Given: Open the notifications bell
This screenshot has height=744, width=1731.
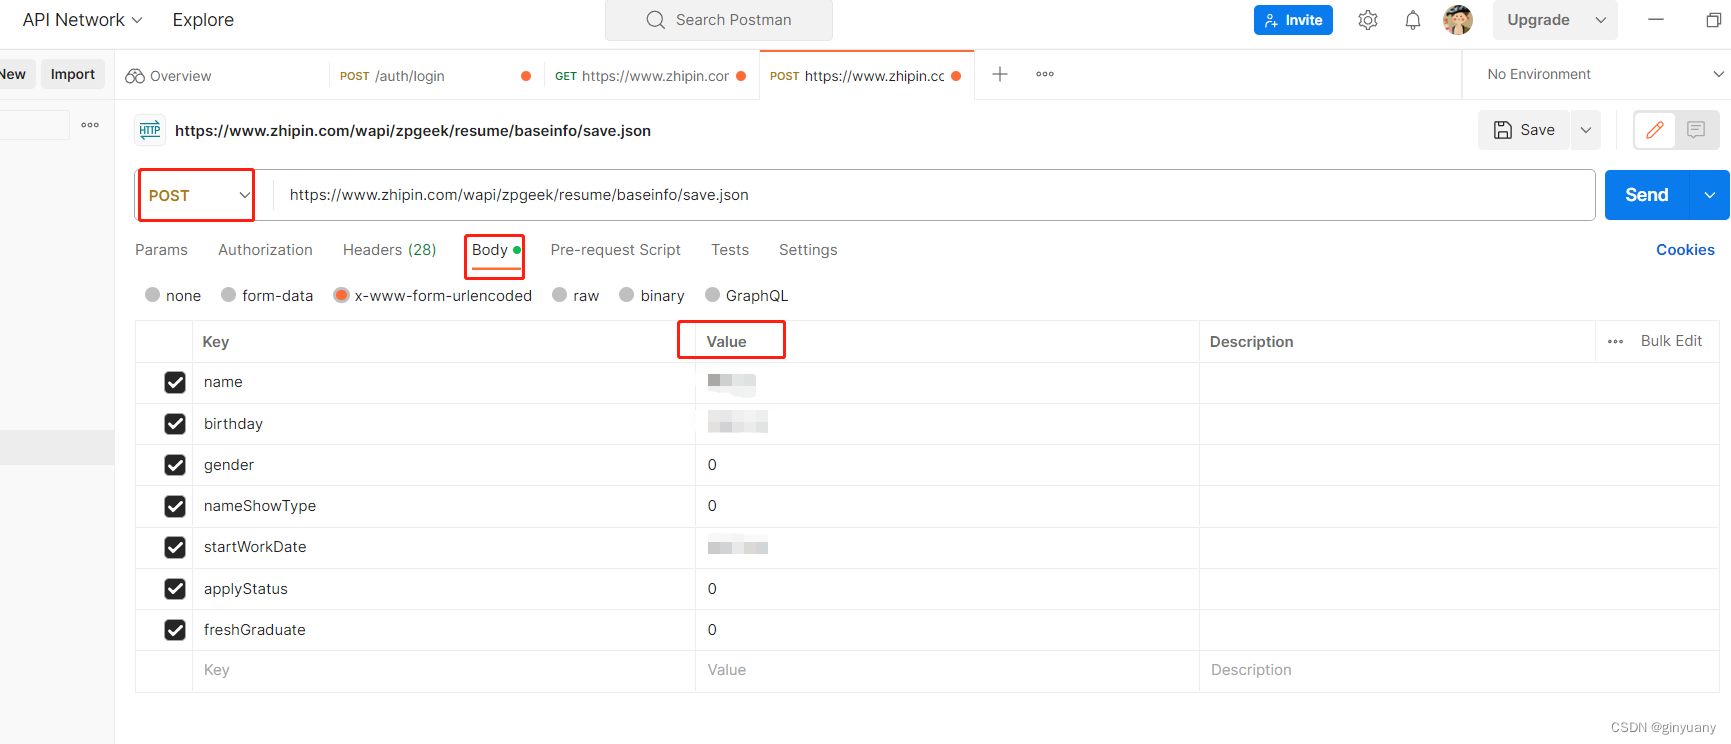Looking at the screenshot, I should [x=1413, y=20].
